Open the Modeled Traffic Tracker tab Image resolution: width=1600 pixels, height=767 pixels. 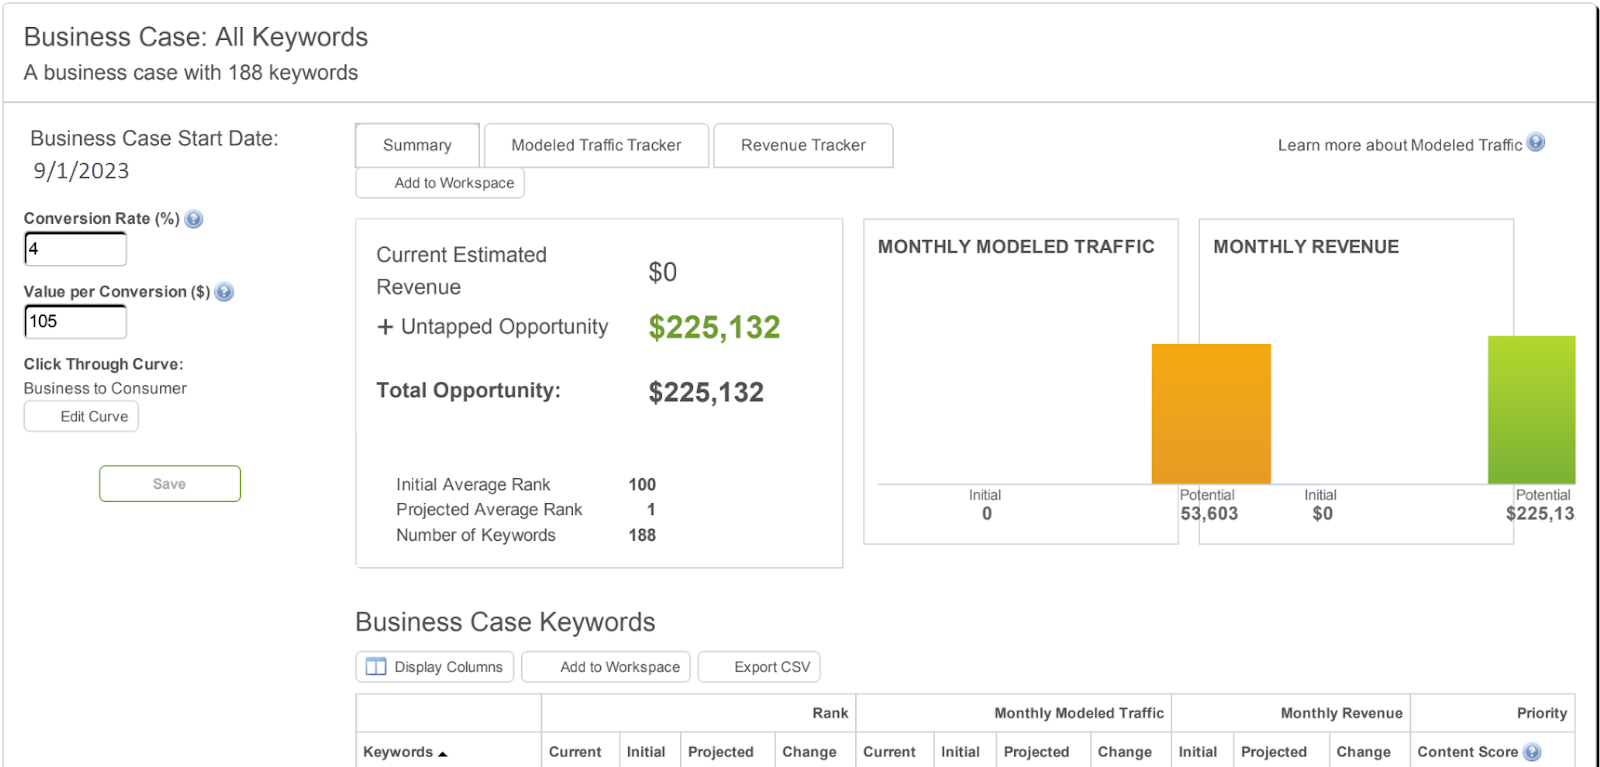pos(596,145)
